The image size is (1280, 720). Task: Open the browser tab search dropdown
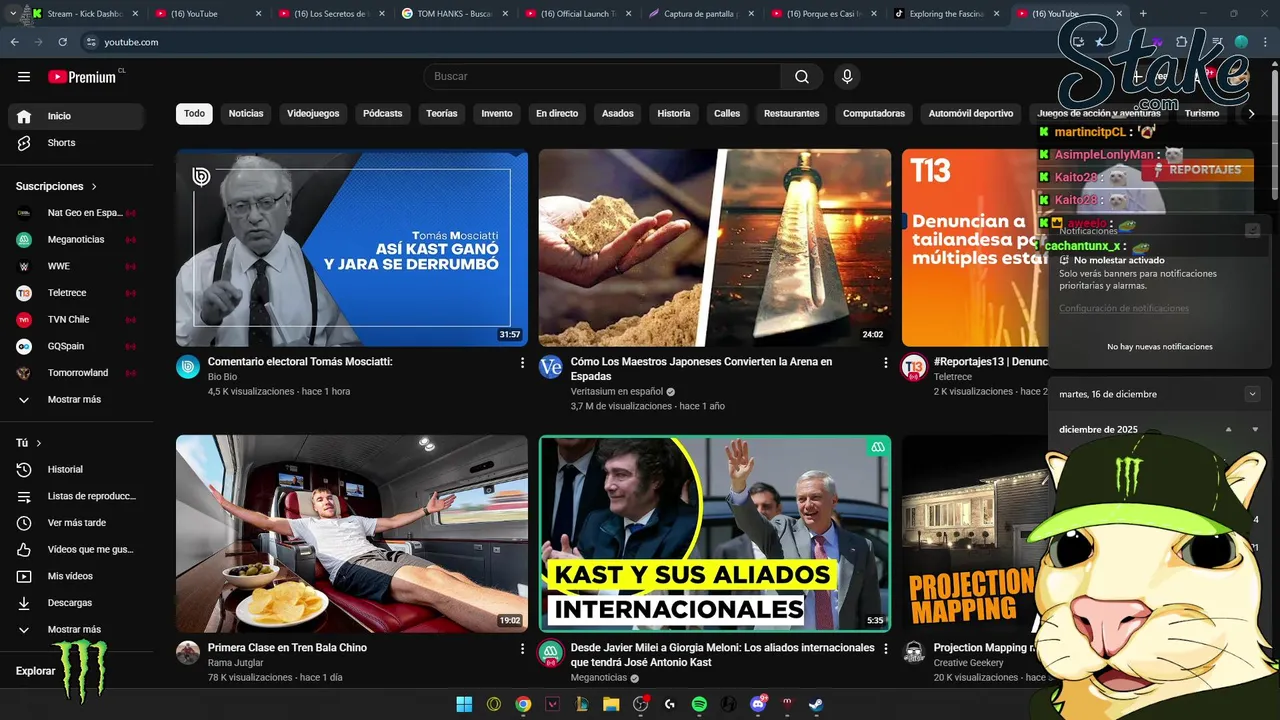(12, 14)
